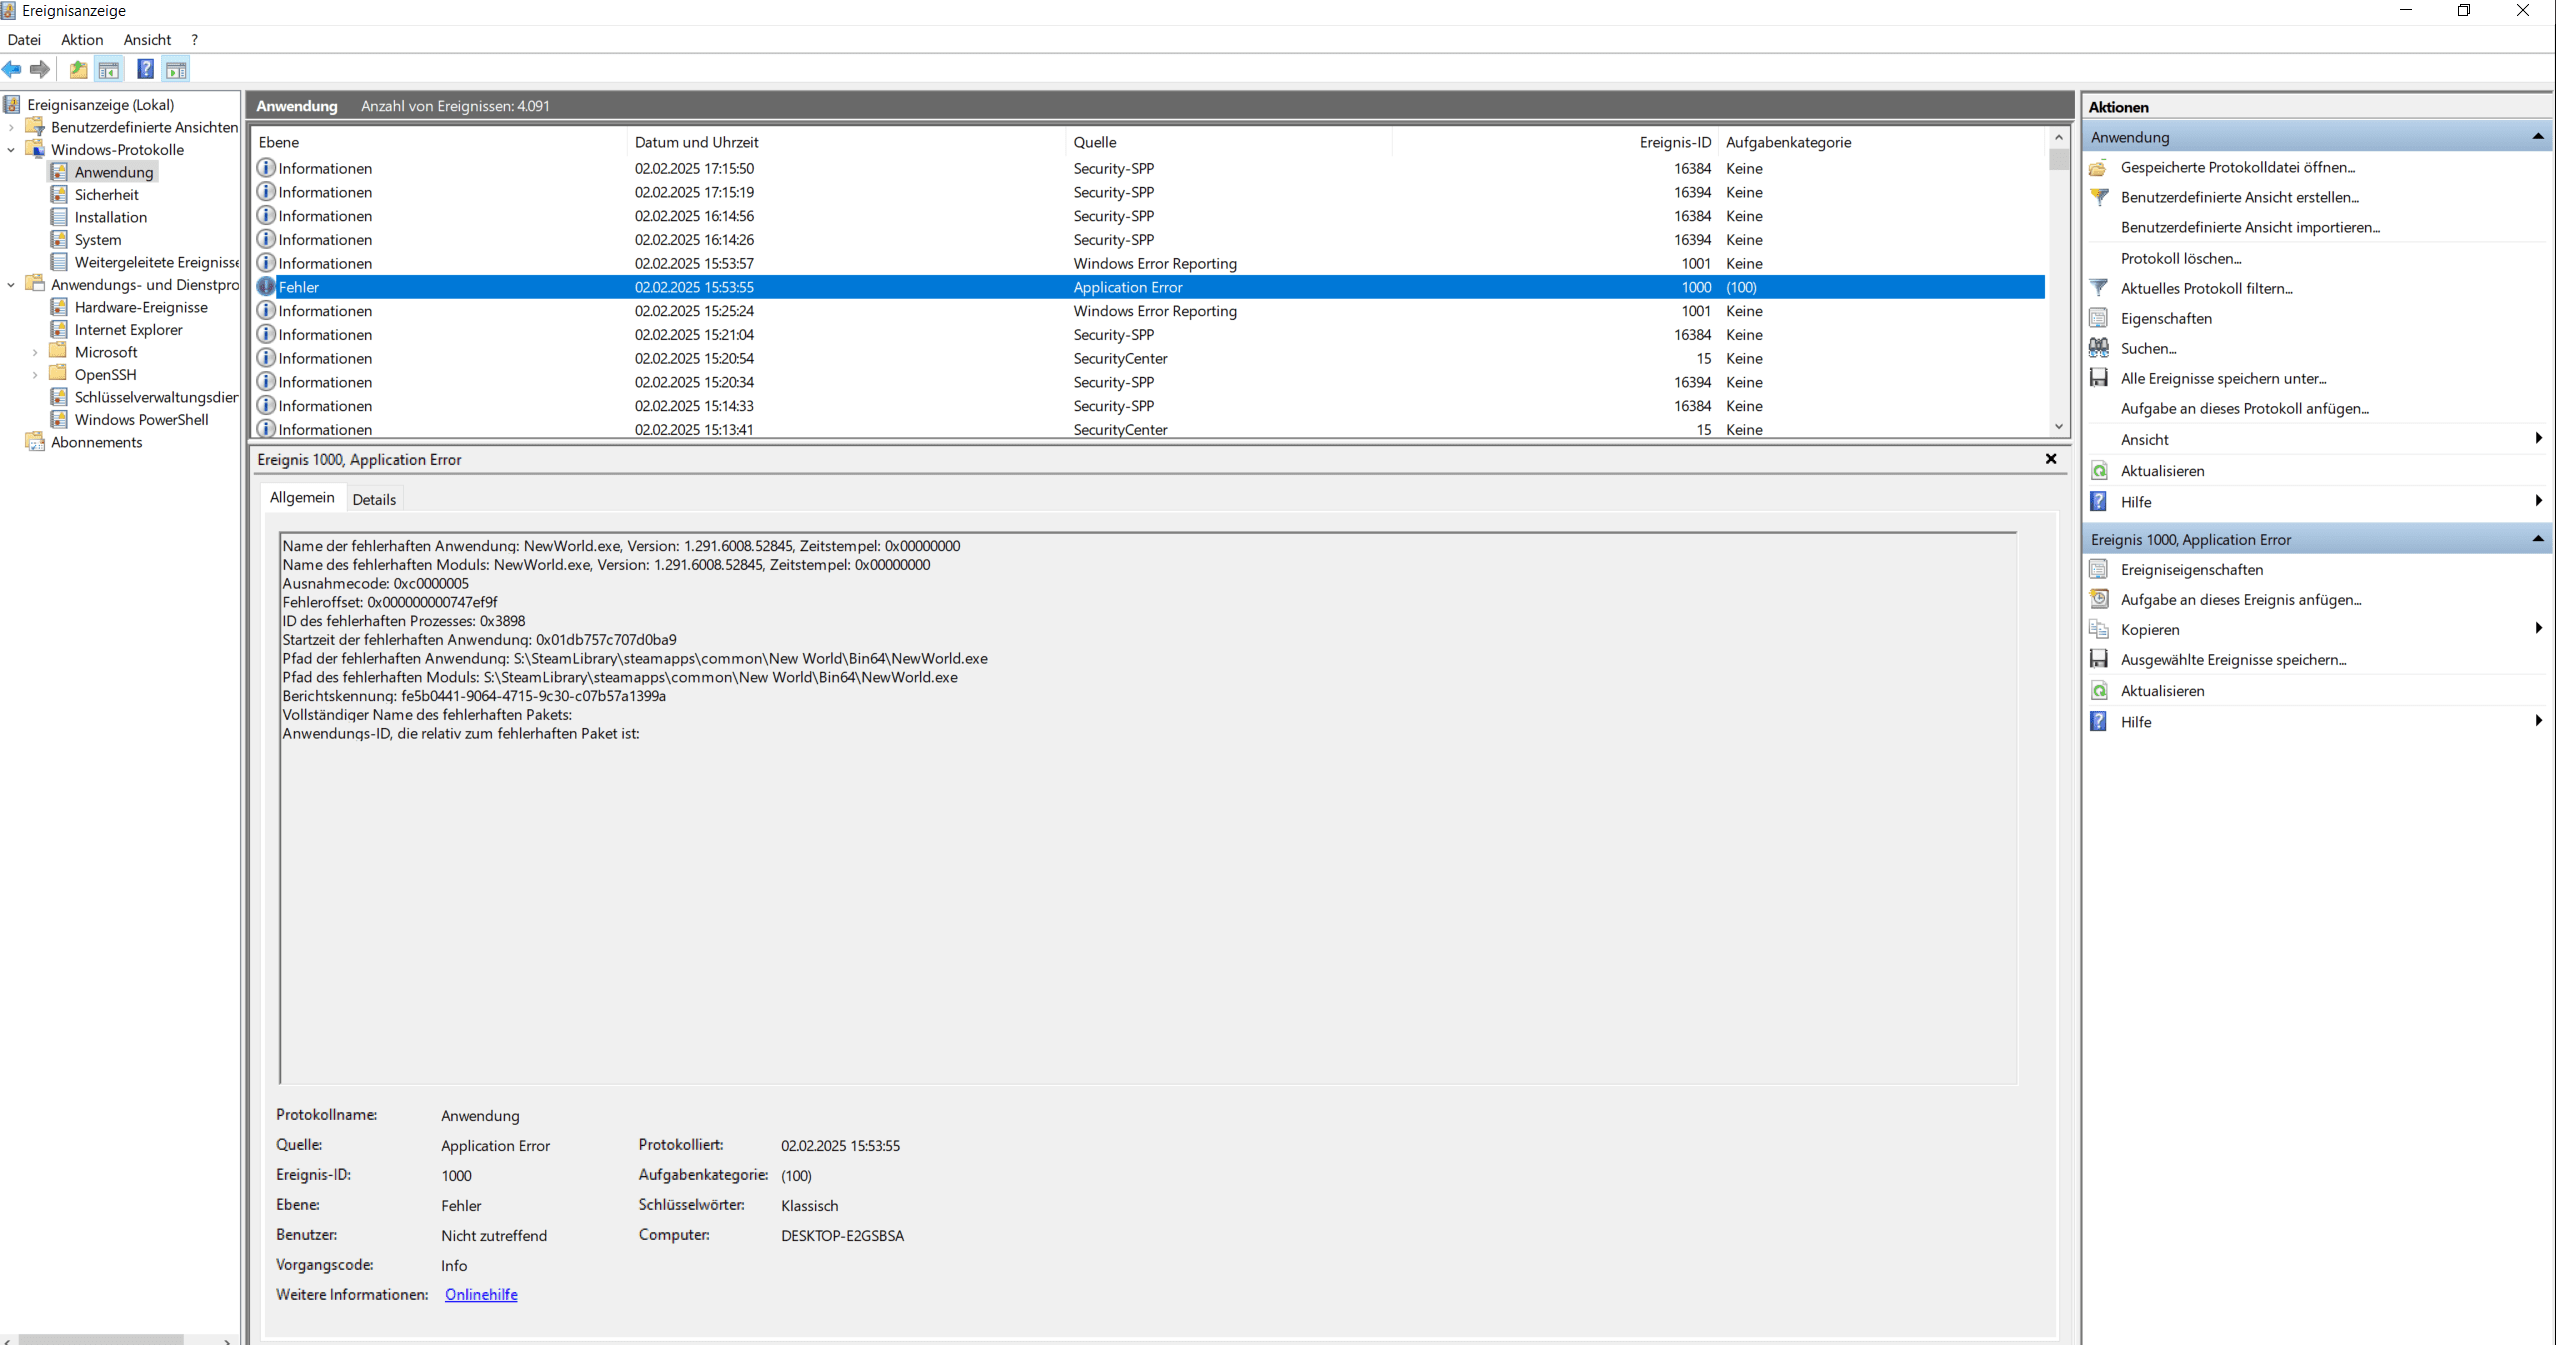Click the forward arrow toolbar icon
The height and width of the screenshot is (1345, 2556).
tap(40, 69)
